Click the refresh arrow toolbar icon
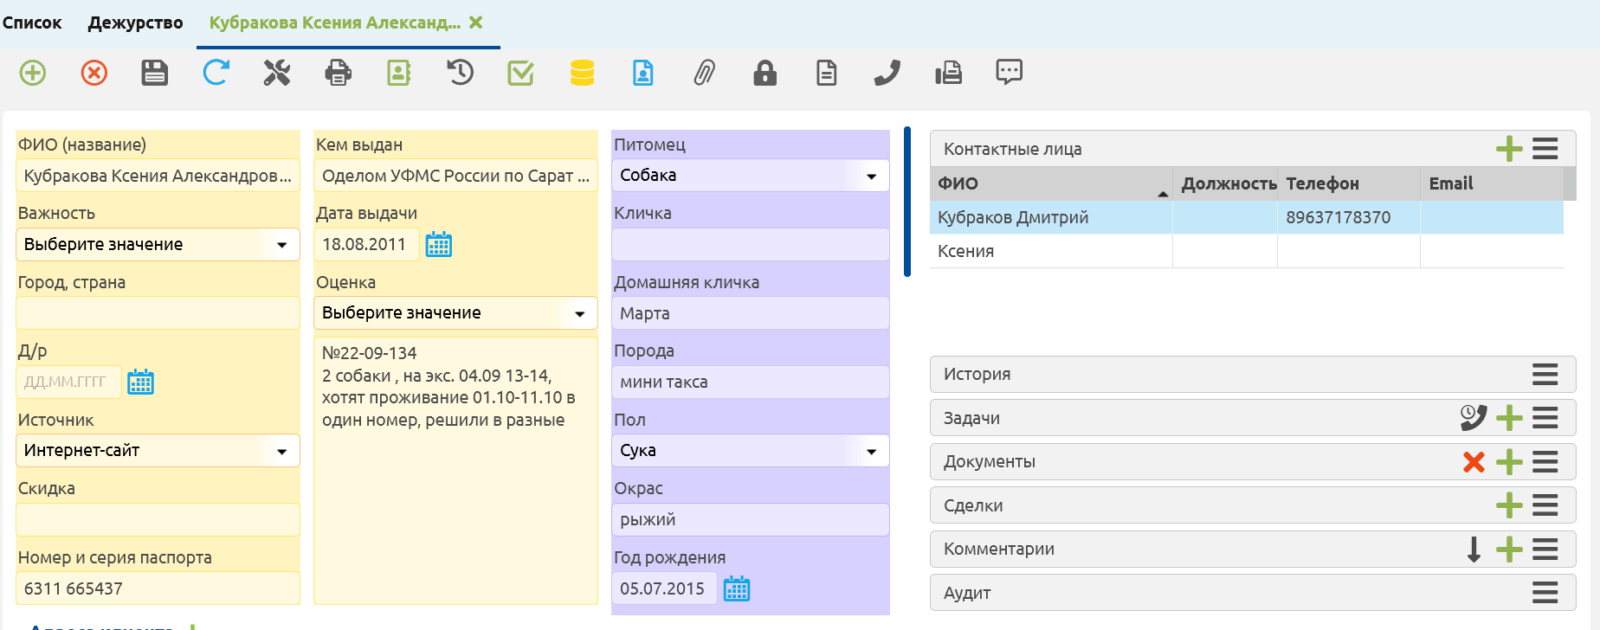Viewport: 1600px width, 630px height. 216,73
